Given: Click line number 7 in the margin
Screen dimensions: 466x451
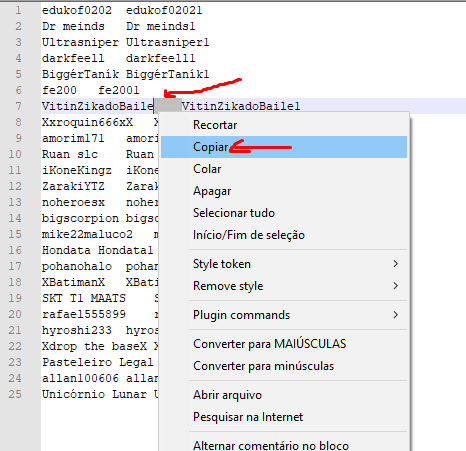Looking at the screenshot, I should tap(18, 106).
